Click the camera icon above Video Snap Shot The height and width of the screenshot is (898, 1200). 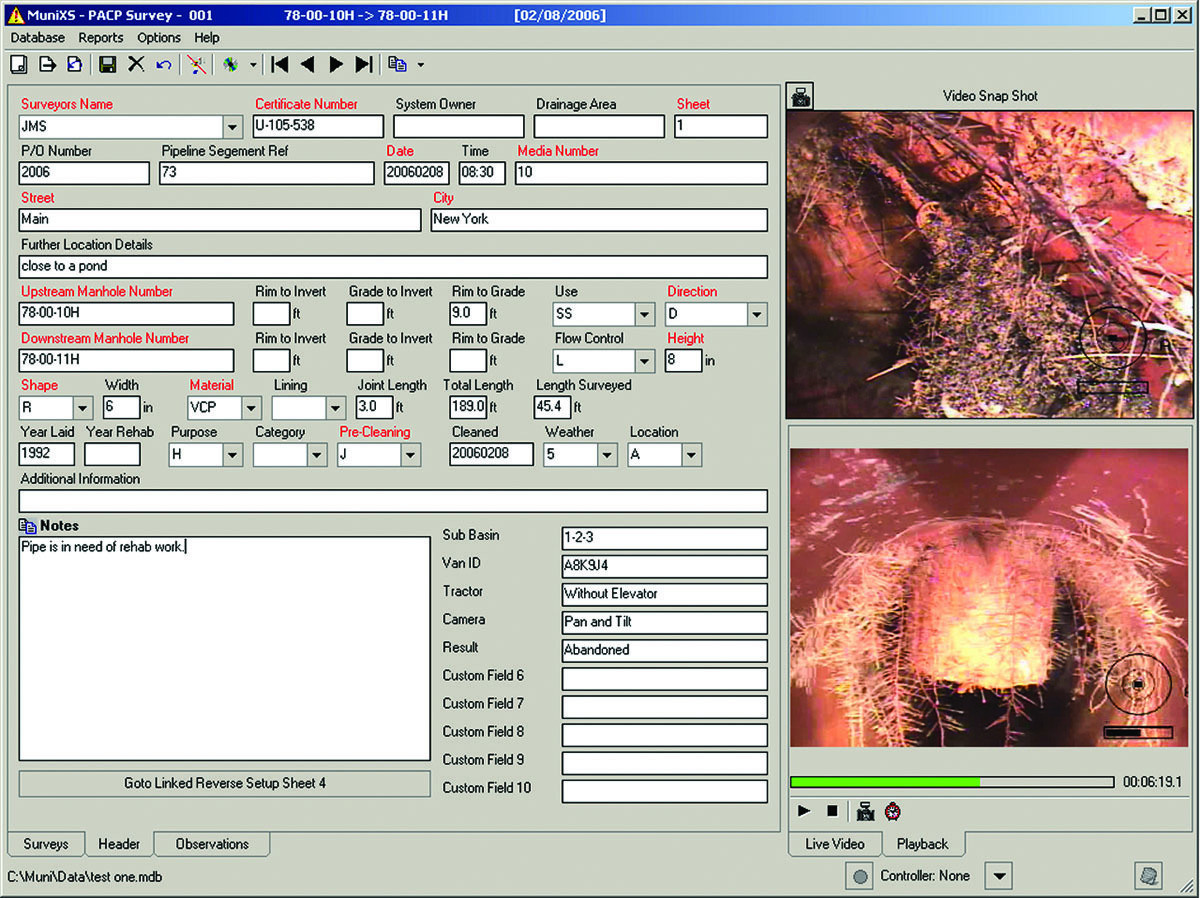[x=800, y=97]
